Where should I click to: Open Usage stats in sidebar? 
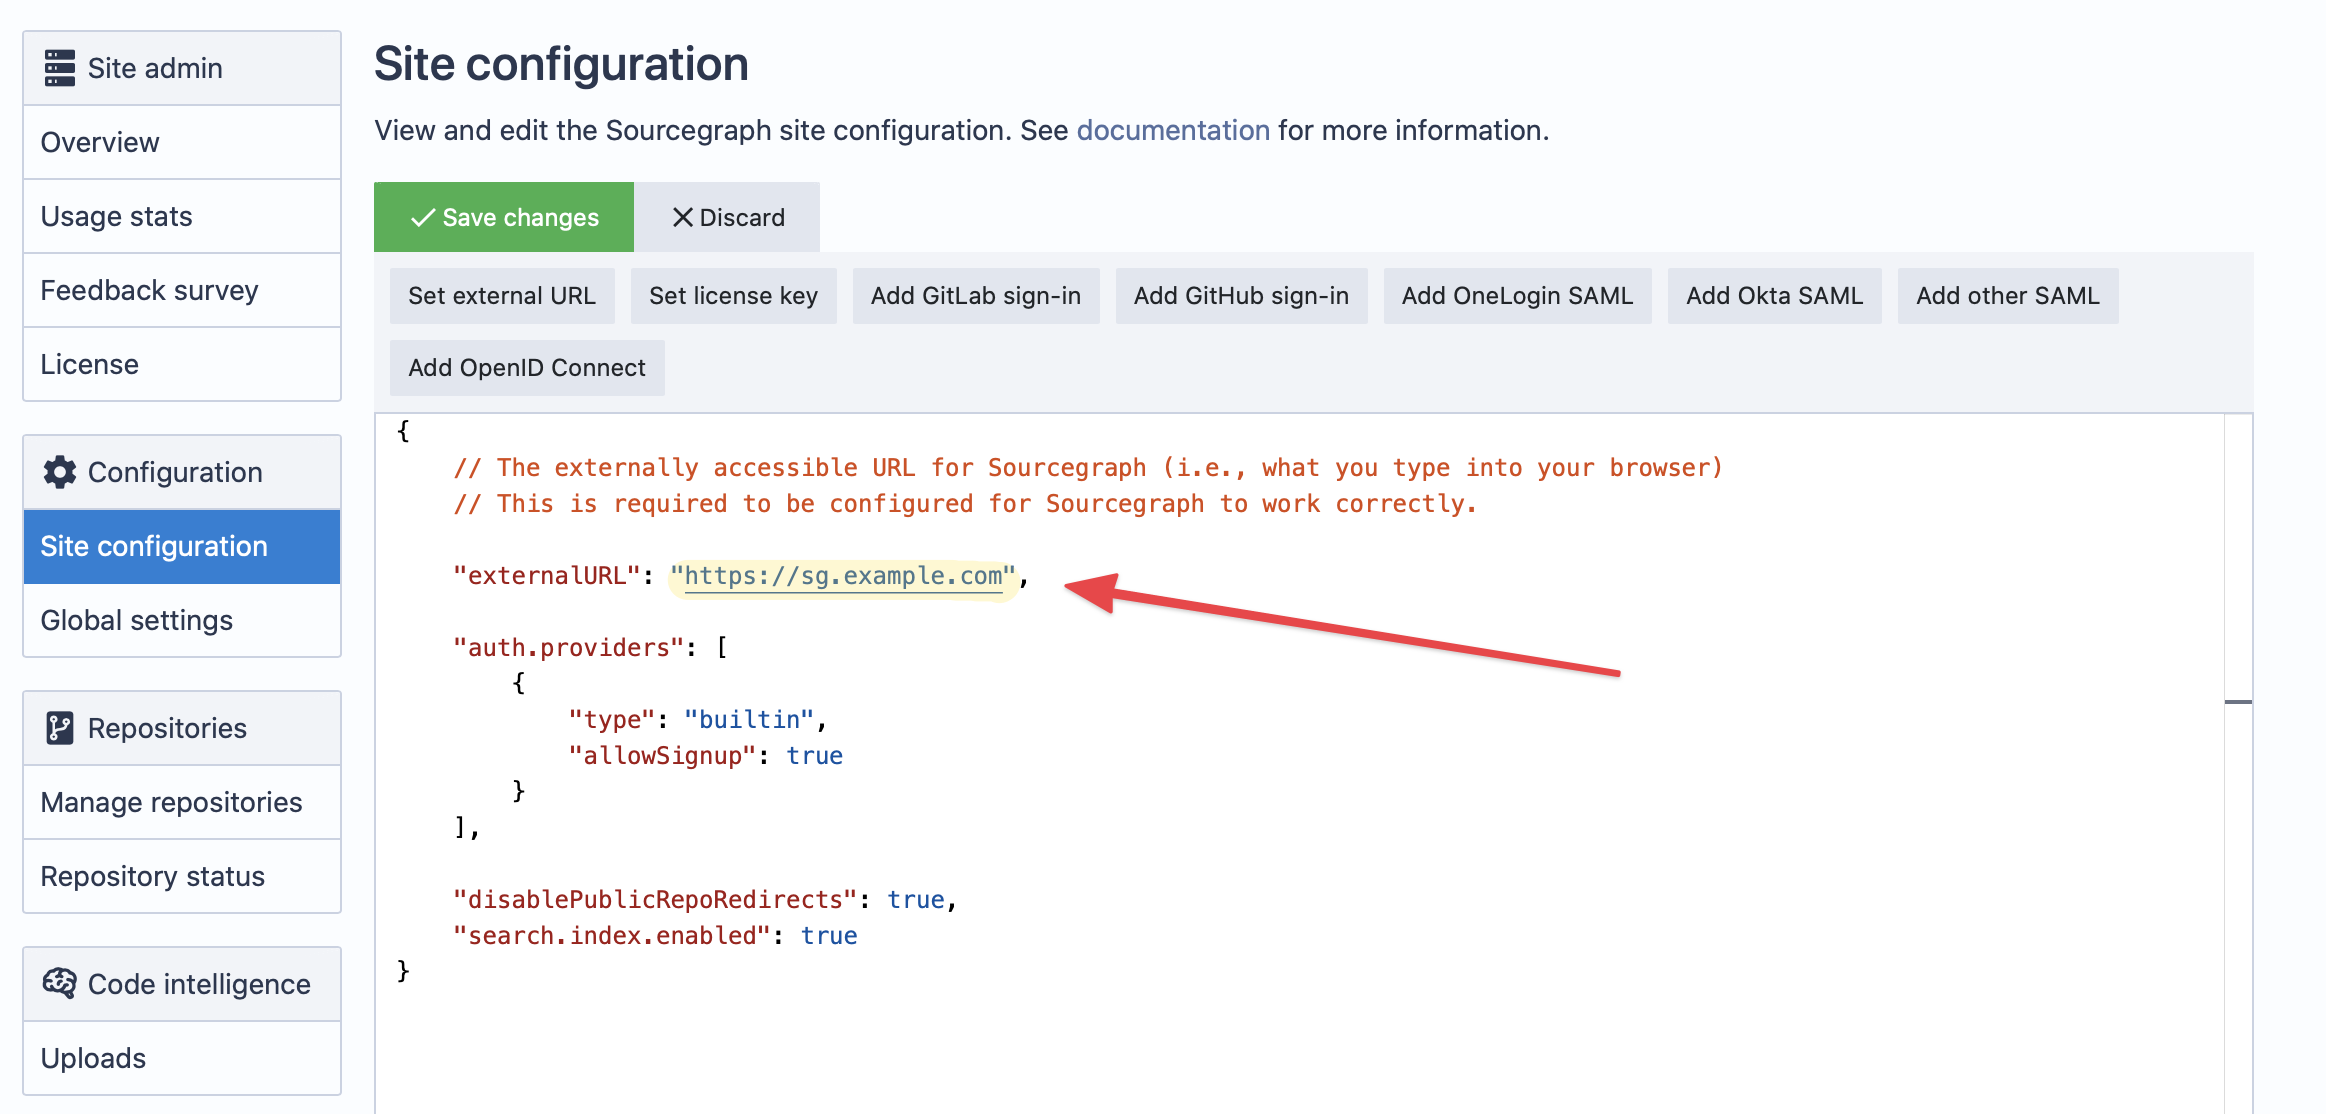(x=182, y=216)
